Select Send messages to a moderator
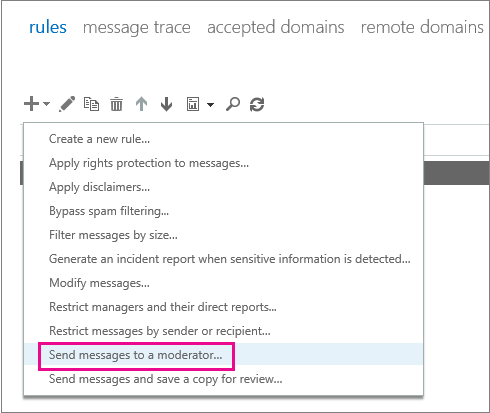Screen dimensions: 490x413 tap(135, 355)
